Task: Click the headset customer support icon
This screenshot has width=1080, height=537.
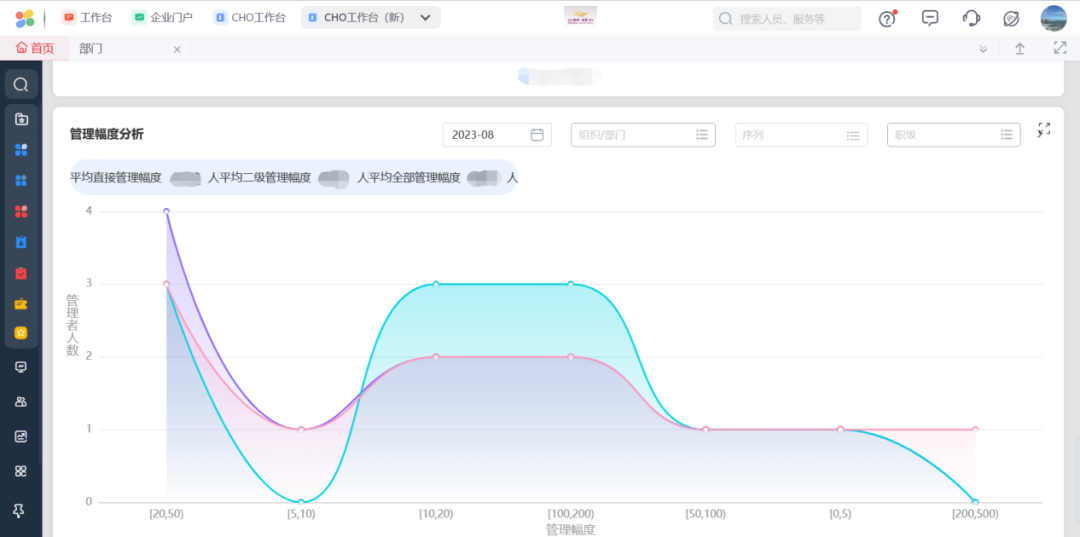Action: point(971,18)
